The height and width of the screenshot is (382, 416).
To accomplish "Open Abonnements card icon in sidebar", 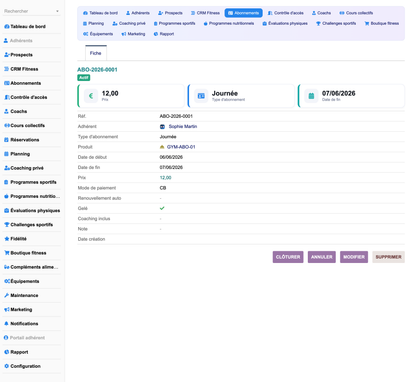I will tap(6, 83).
